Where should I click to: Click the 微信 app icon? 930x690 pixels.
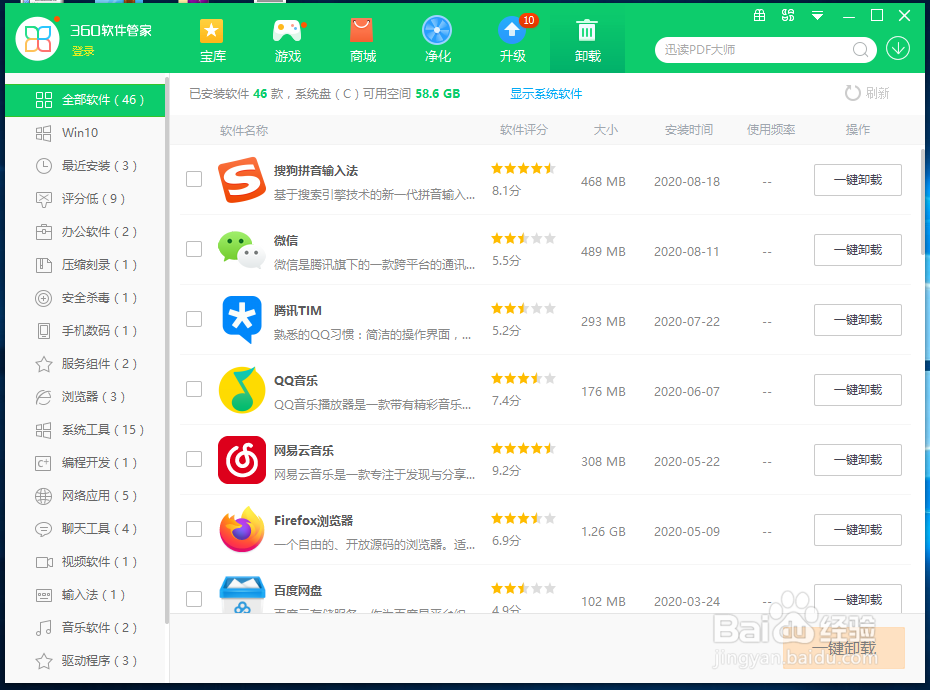(241, 250)
